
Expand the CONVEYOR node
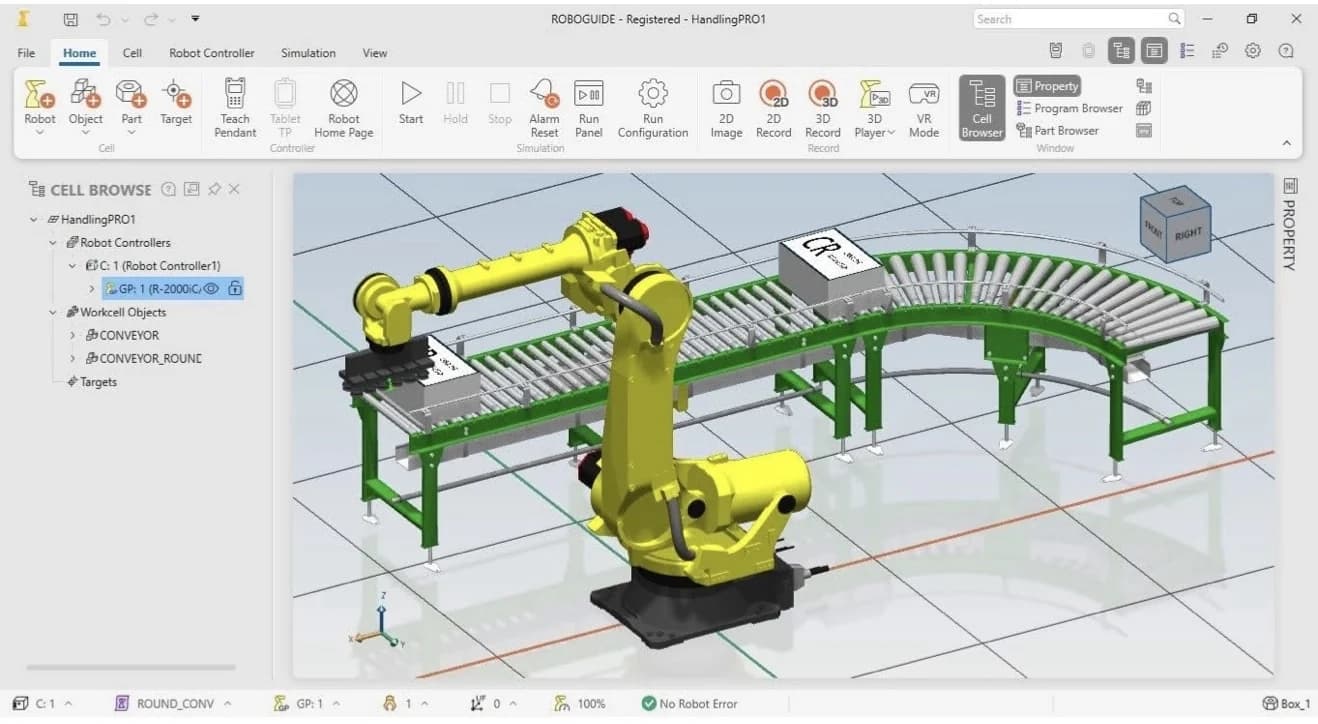(x=72, y=335)
